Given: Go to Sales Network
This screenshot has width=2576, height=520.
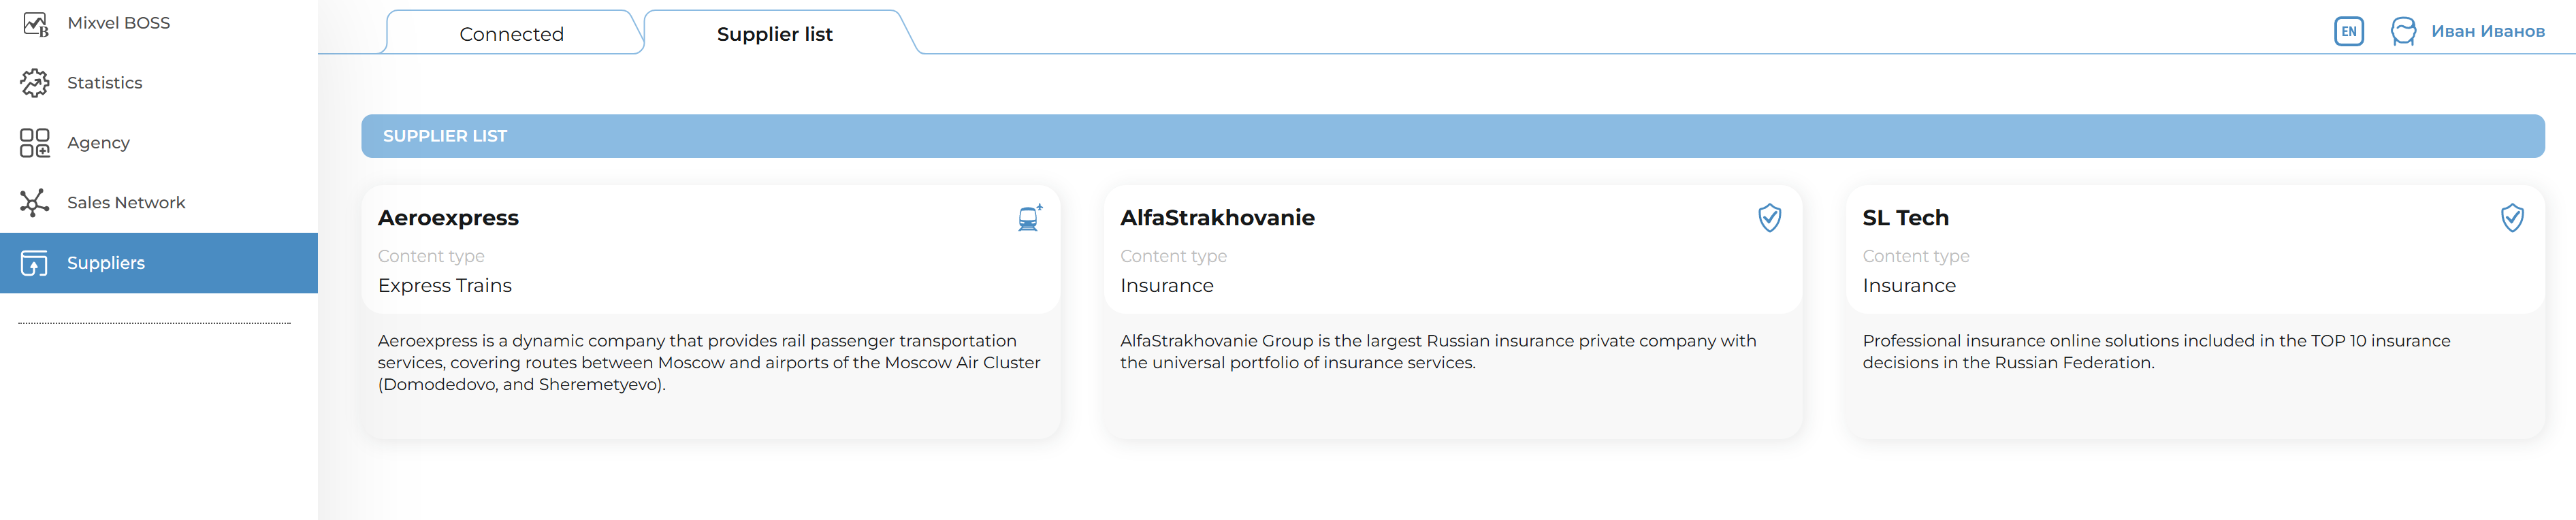Looking at the screenshot, I should 126,203.
